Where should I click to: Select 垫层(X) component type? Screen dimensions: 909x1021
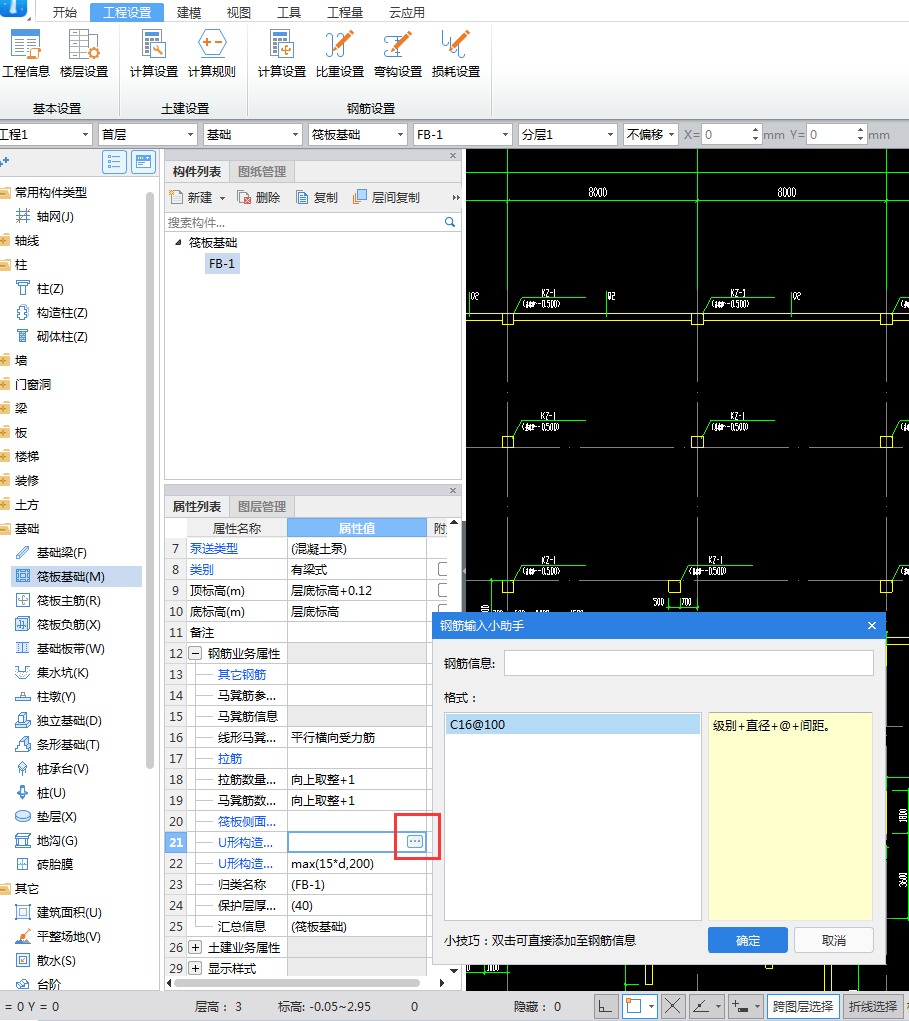[46, 817]
